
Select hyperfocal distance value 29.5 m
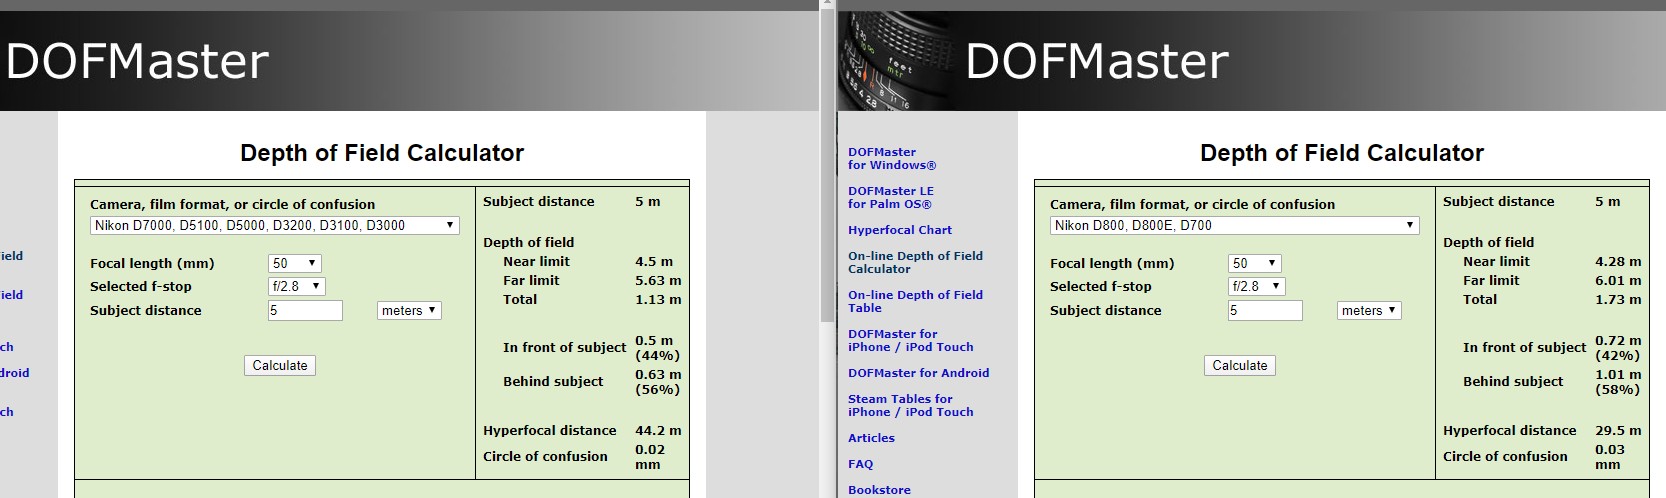(1618, 431)
